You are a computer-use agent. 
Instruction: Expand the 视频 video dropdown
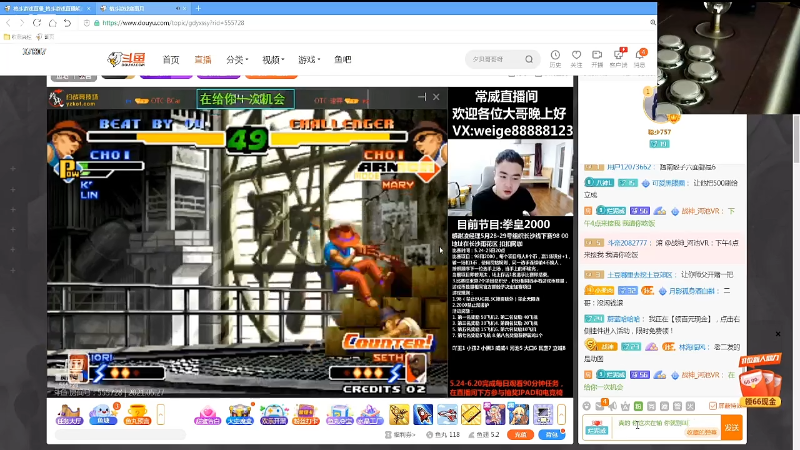coord(273,60)
